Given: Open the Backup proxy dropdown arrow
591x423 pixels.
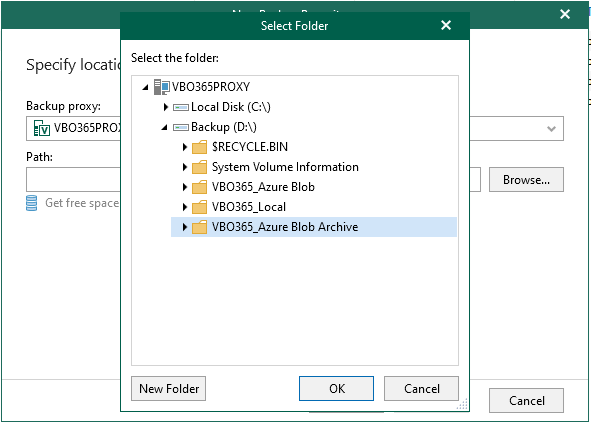Looking at the screenshot, I should (551, 129).
